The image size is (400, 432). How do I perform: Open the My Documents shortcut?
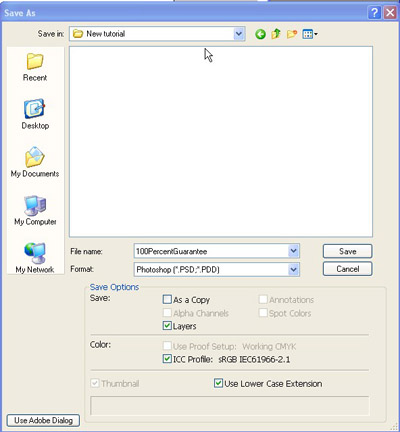(35, 162)
